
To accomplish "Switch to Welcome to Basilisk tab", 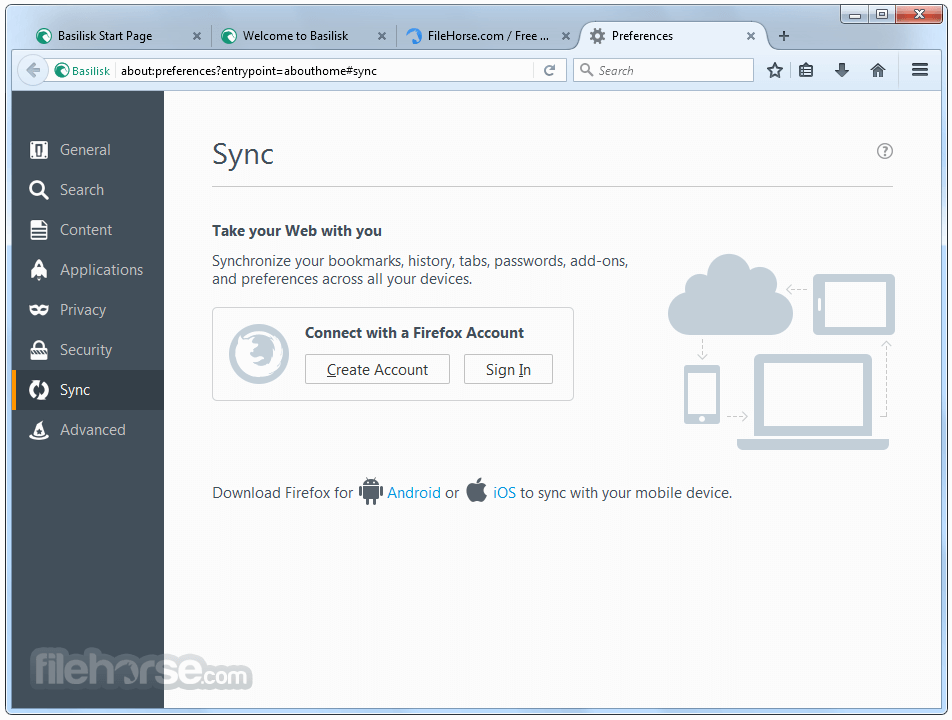I will tap(302, 36).
